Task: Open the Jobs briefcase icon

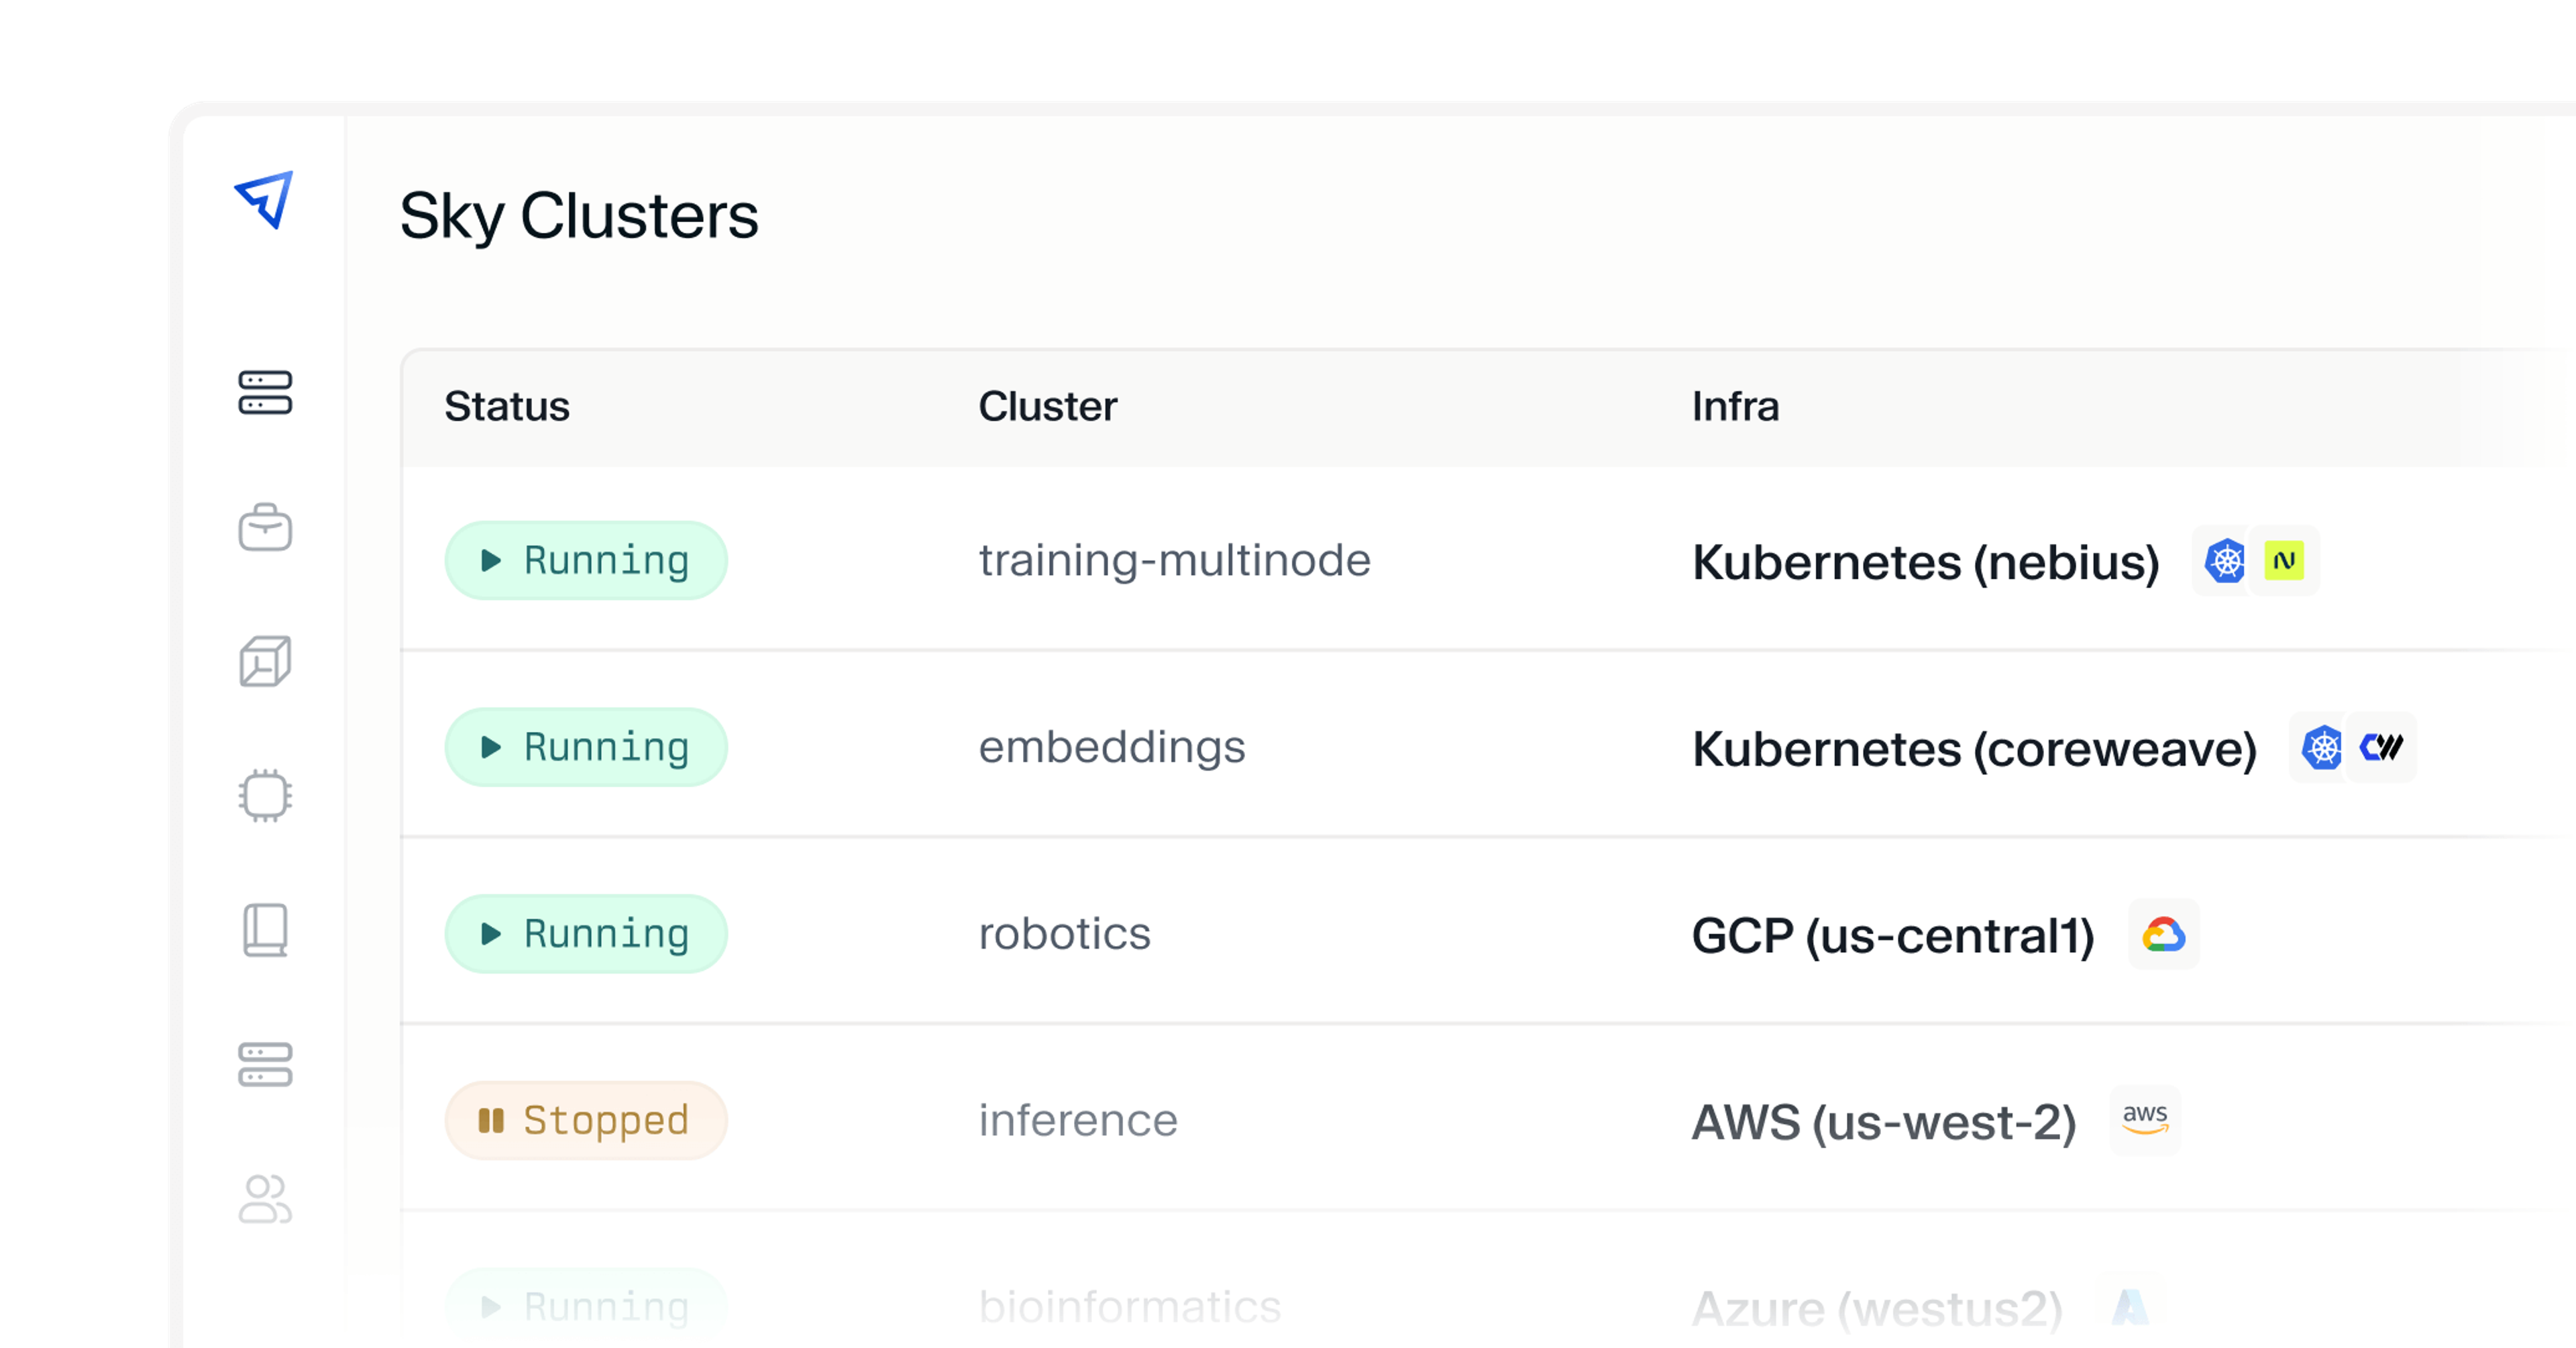Action: 265,528
